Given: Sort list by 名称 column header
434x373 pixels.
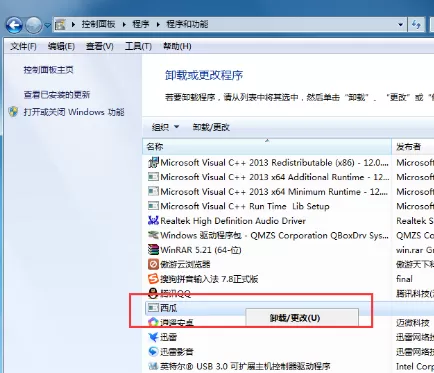Looking at the screenshot, I should pos(267,147).
